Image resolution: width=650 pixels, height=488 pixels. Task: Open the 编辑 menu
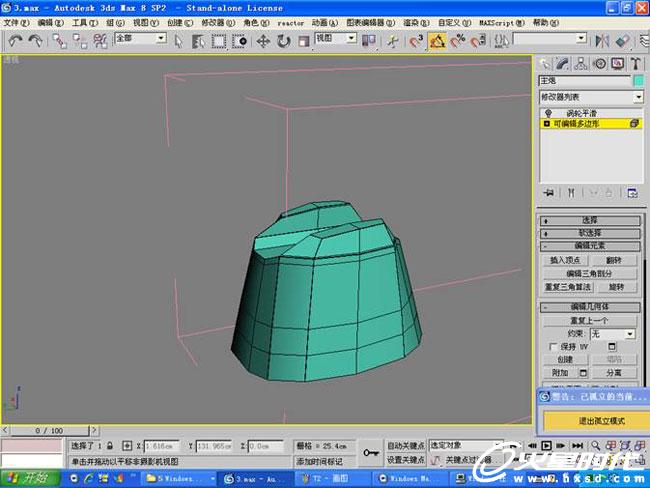pos(51,23)
